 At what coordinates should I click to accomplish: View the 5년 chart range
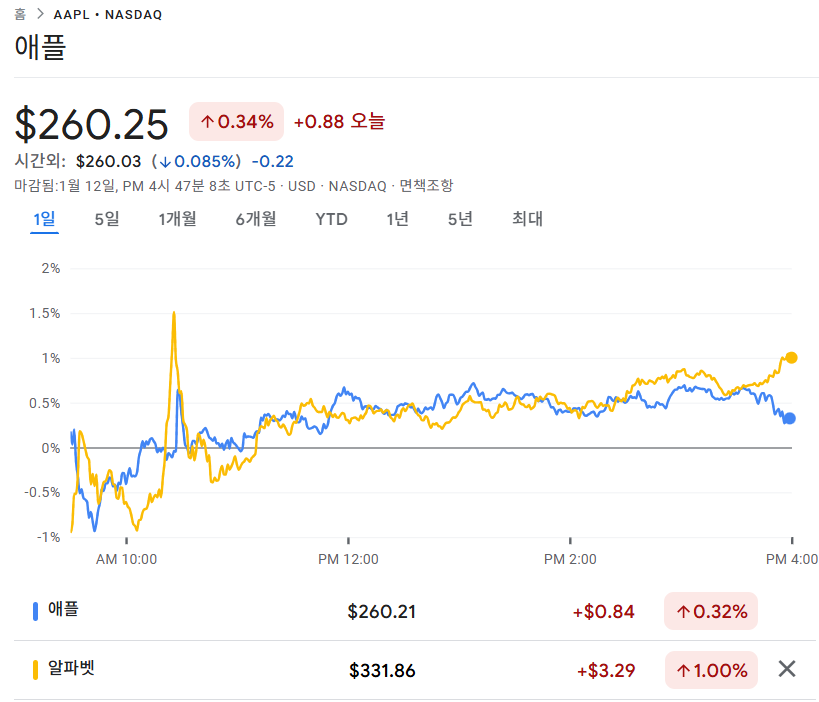(460, 219)
